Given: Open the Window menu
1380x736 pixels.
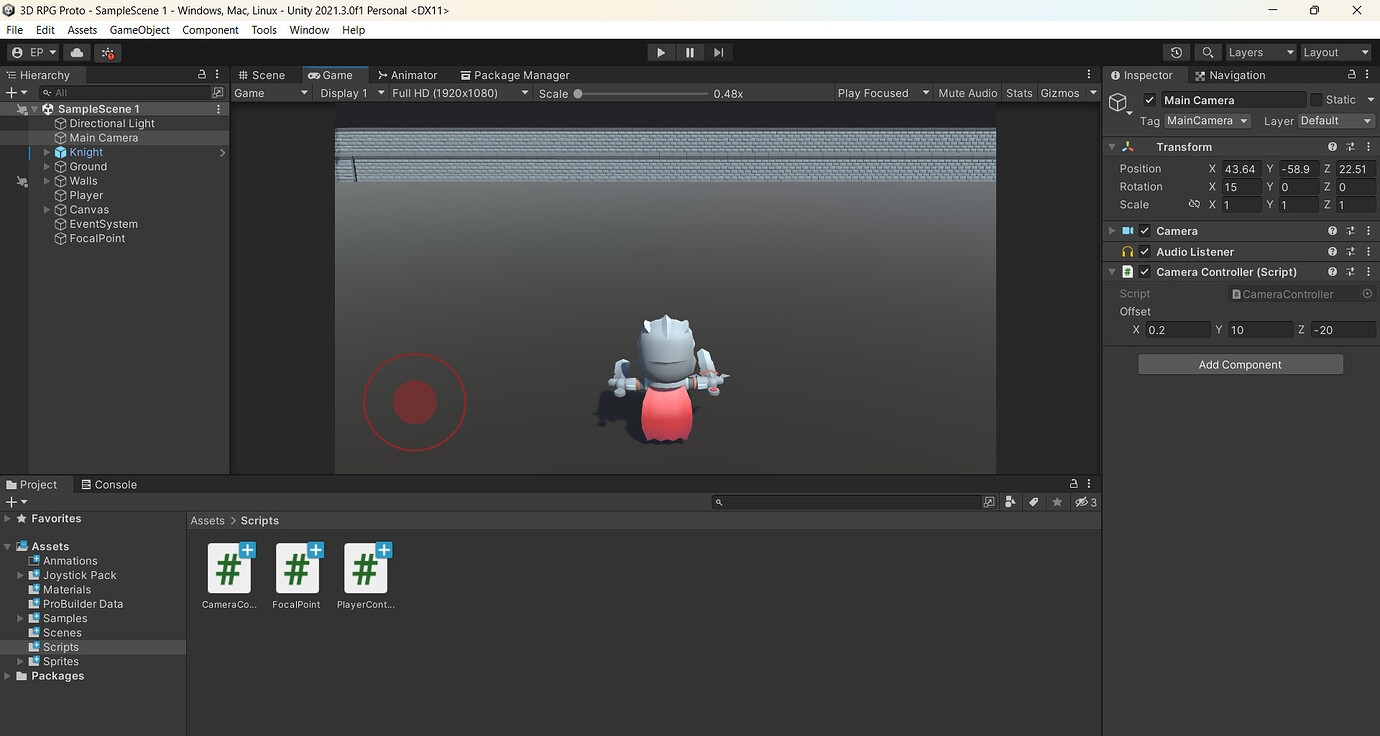Looking at the screenshot, I should (x=309, y=30).
